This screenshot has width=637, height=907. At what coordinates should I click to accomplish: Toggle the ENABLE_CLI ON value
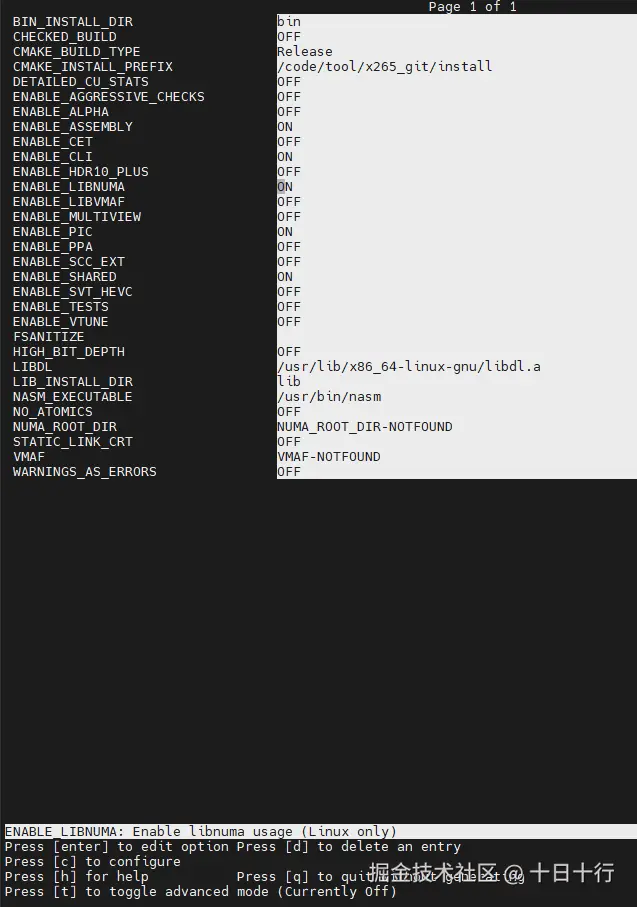pyautogui.click(x=285, y=157)
